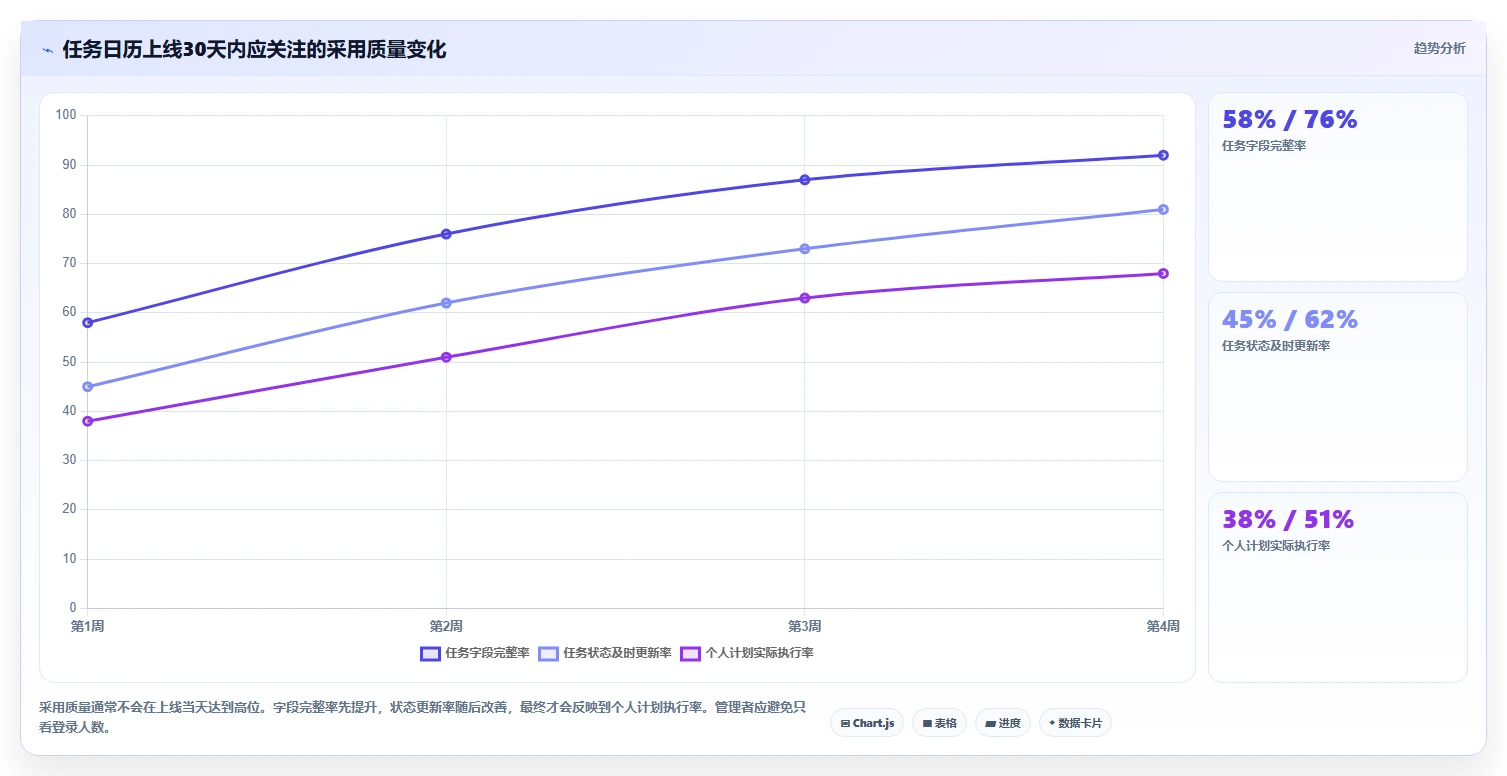This screenshot has width=1507, height=776.
Task: Click the 第4周 x-axis label
Action: click(x=1163, y=626)
